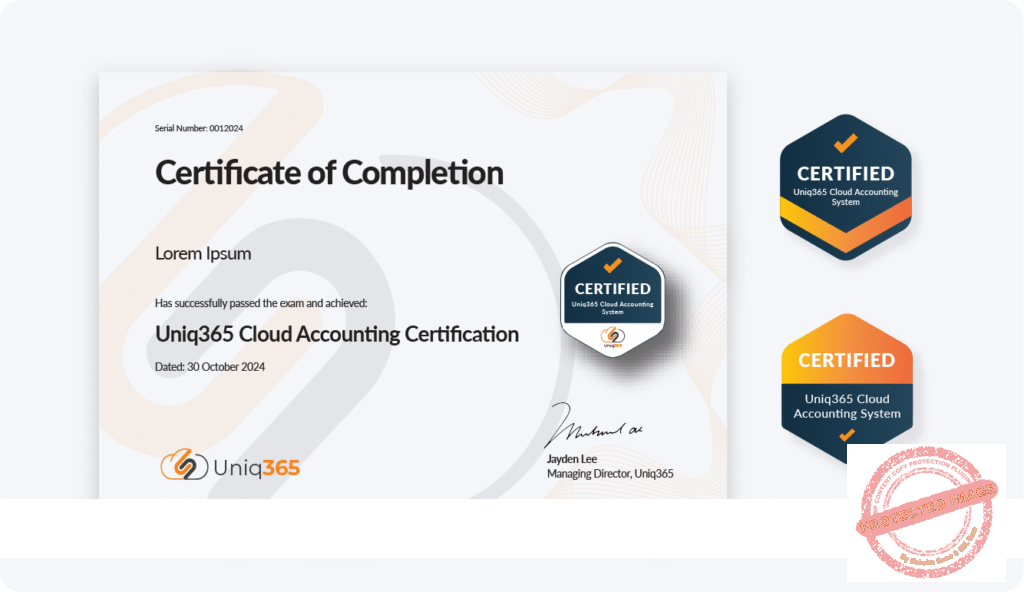Image resolution: width=1024 pixels, height=592 pixels.
Task: Click the "Dated: 30 October 2024" line
Action: (210, 367)
